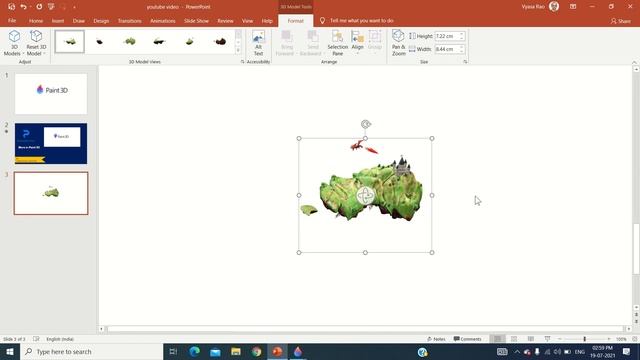
Task: Open the File menu
Action: pos(12,20)
